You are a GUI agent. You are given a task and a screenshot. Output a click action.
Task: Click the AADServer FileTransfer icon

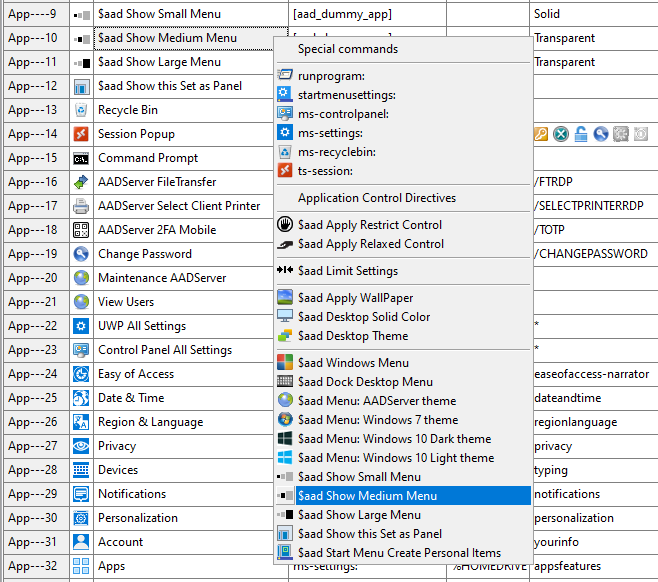[x=81, y=182]
